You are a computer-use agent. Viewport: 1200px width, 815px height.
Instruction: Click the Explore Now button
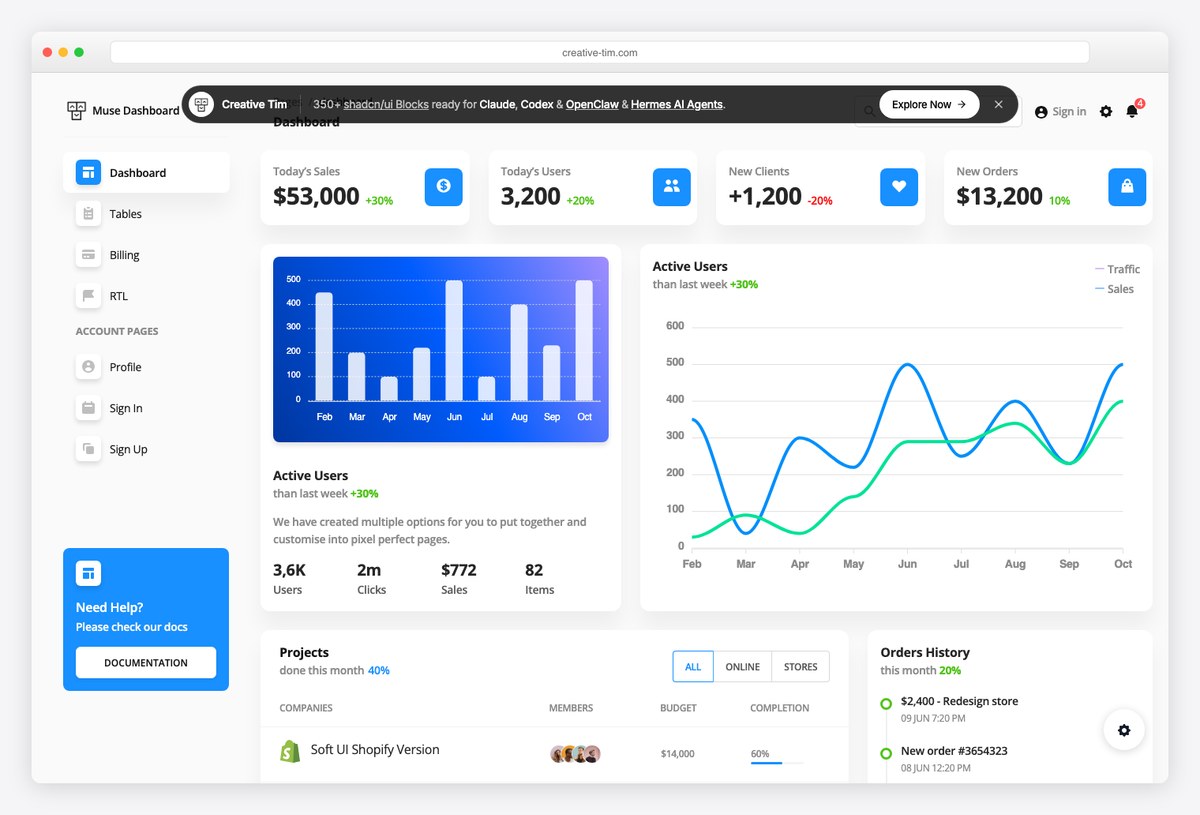pos(929,104)
